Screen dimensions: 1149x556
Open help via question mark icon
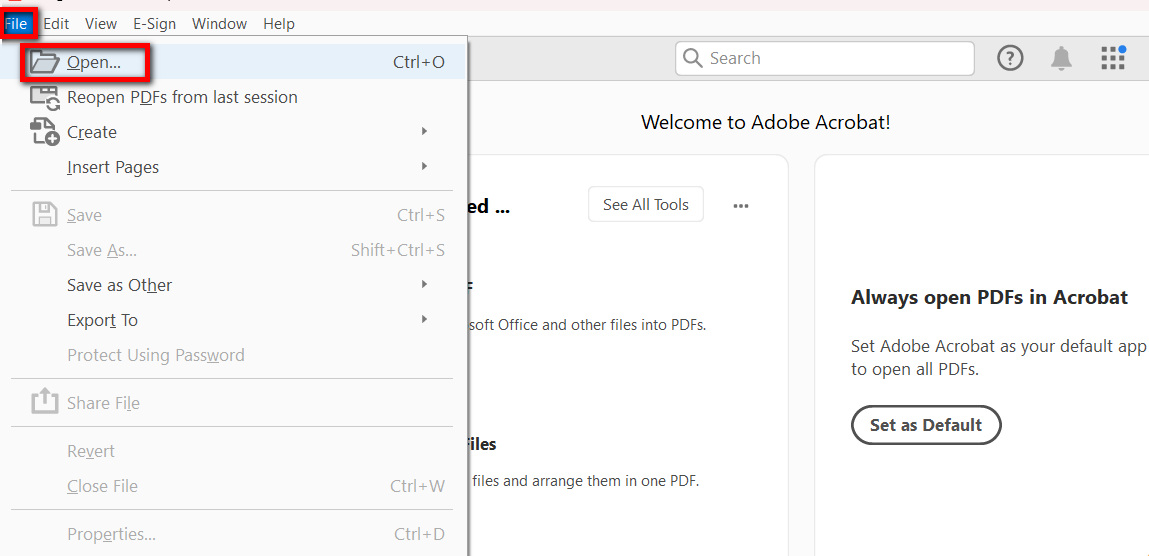1011,59
